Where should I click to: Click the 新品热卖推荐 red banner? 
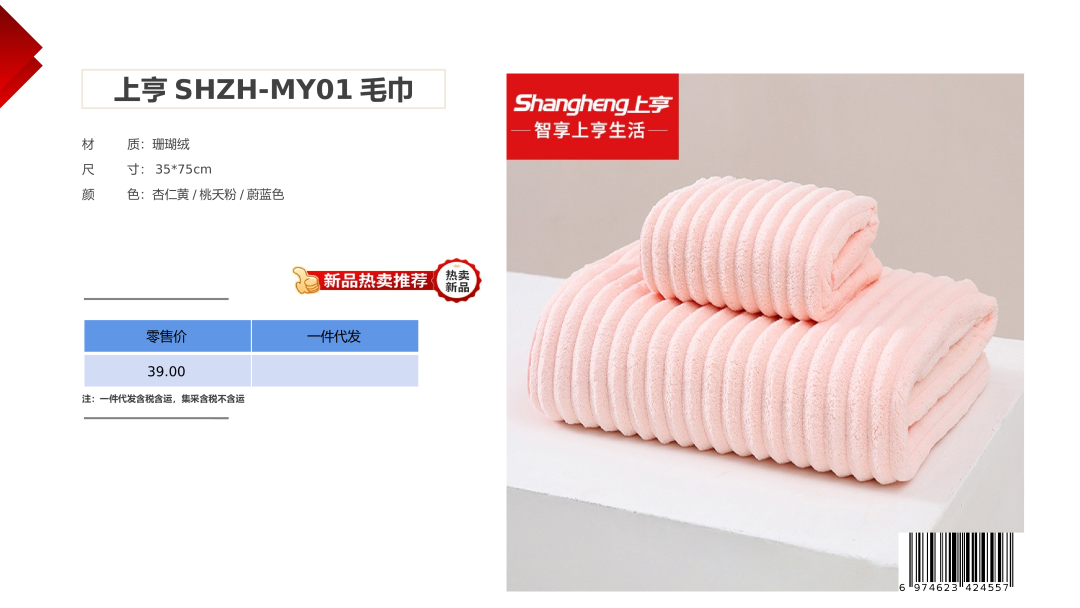pos(375,281)
